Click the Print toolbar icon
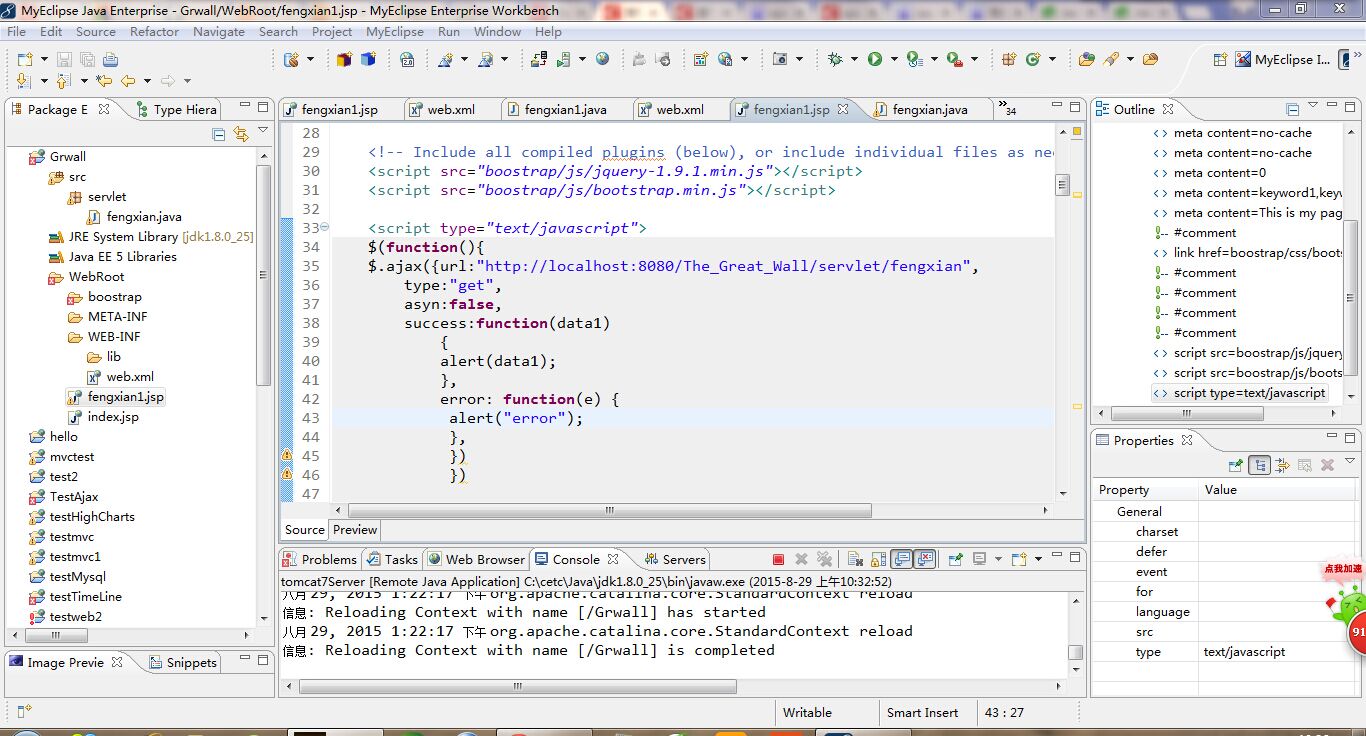 (110, 59)
